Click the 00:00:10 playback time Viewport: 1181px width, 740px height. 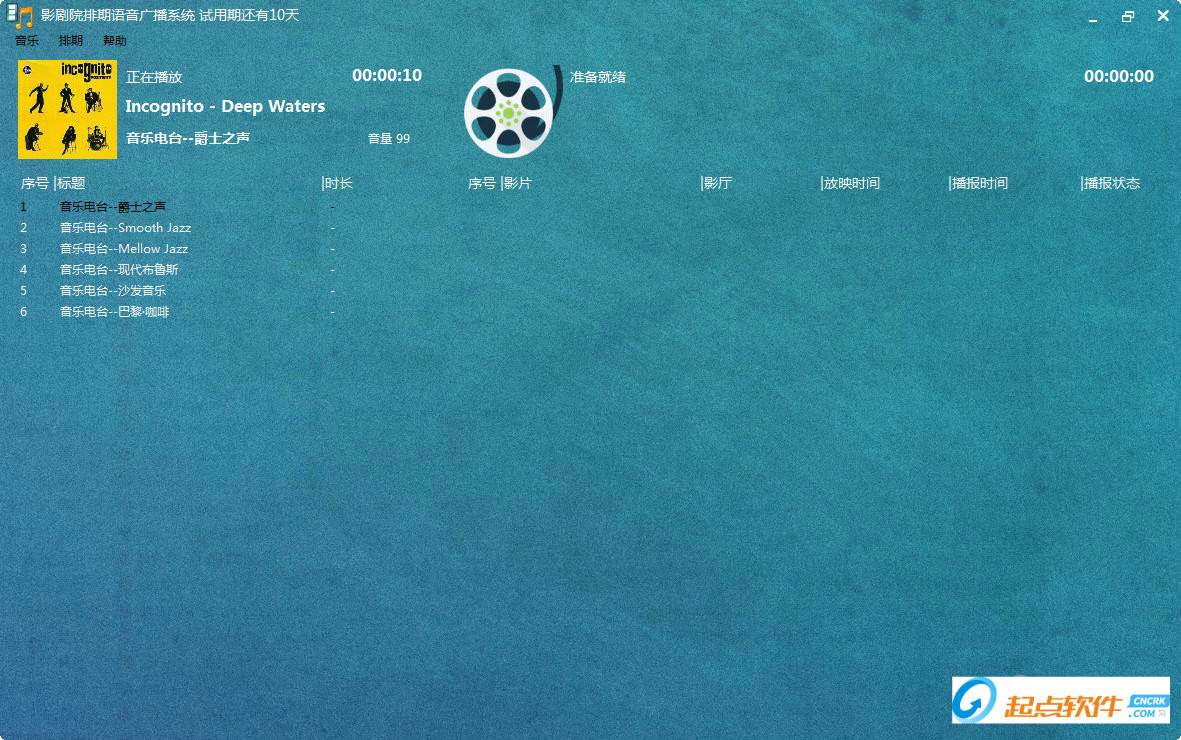coord(387,75)
